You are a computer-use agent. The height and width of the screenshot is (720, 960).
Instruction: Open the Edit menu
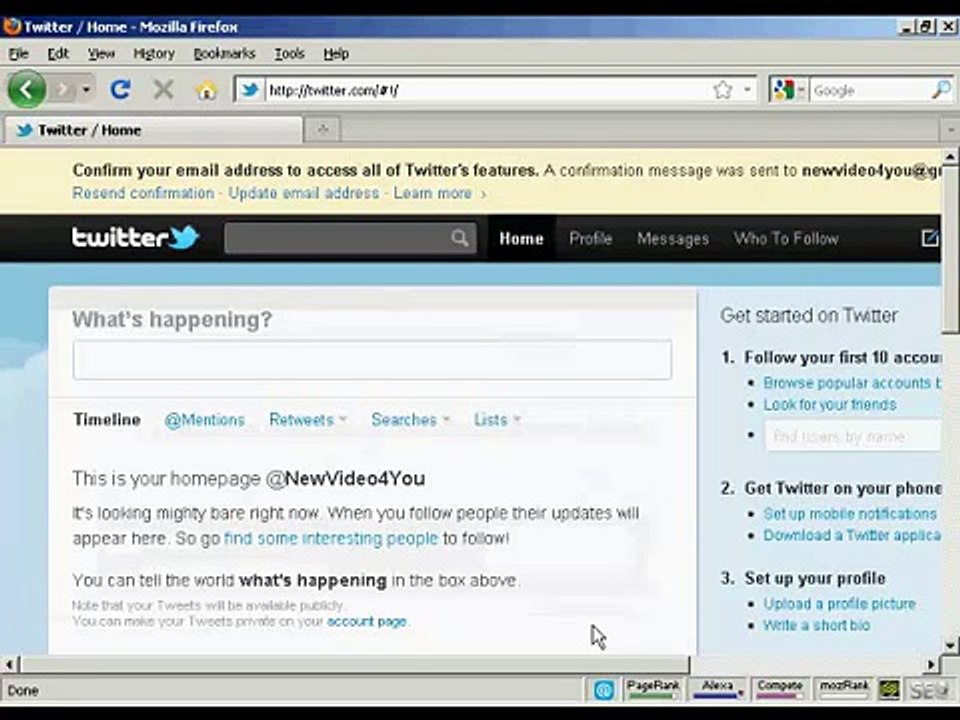pos(58,54)
